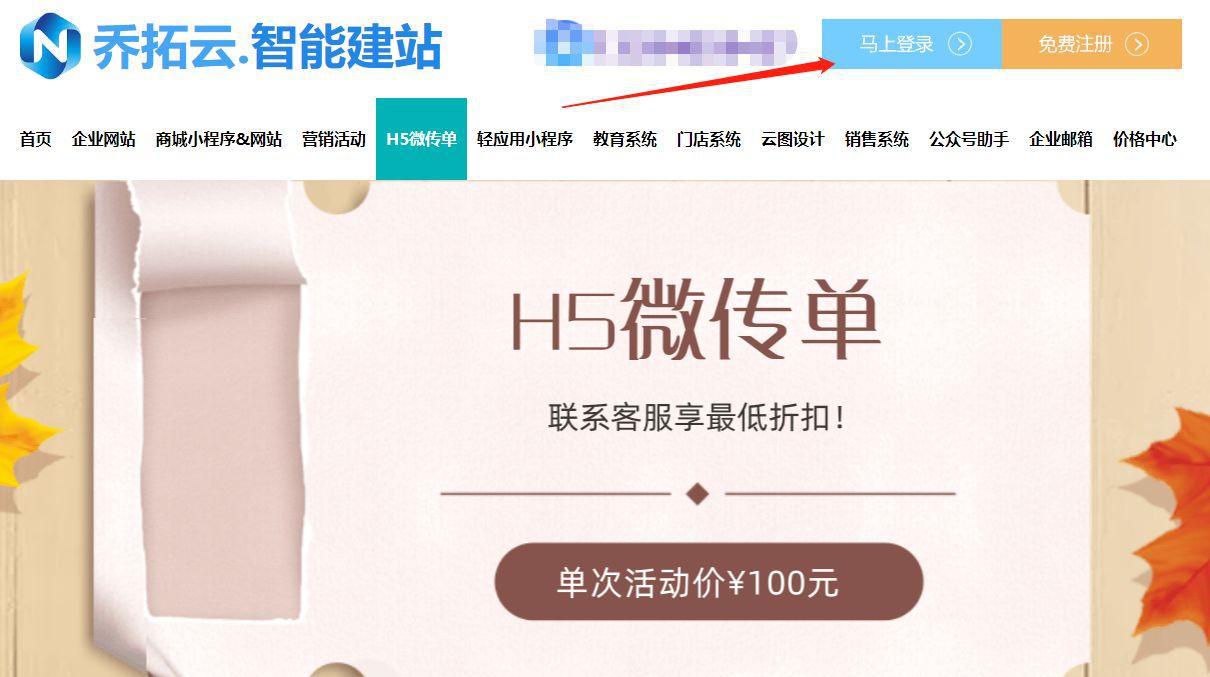Select 商城小程序&网站 in navigation
This screenshot has height=677, width=1210.
219,139
